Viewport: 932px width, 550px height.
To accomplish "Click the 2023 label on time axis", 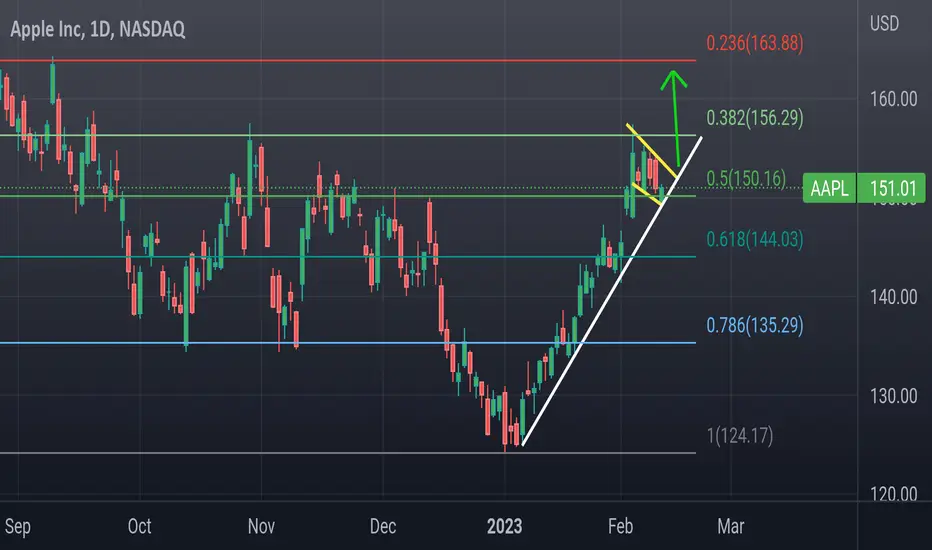I will [504, 526].
